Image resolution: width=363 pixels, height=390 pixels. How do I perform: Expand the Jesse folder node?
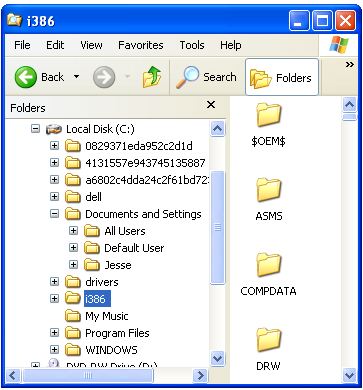pos(73,265)
